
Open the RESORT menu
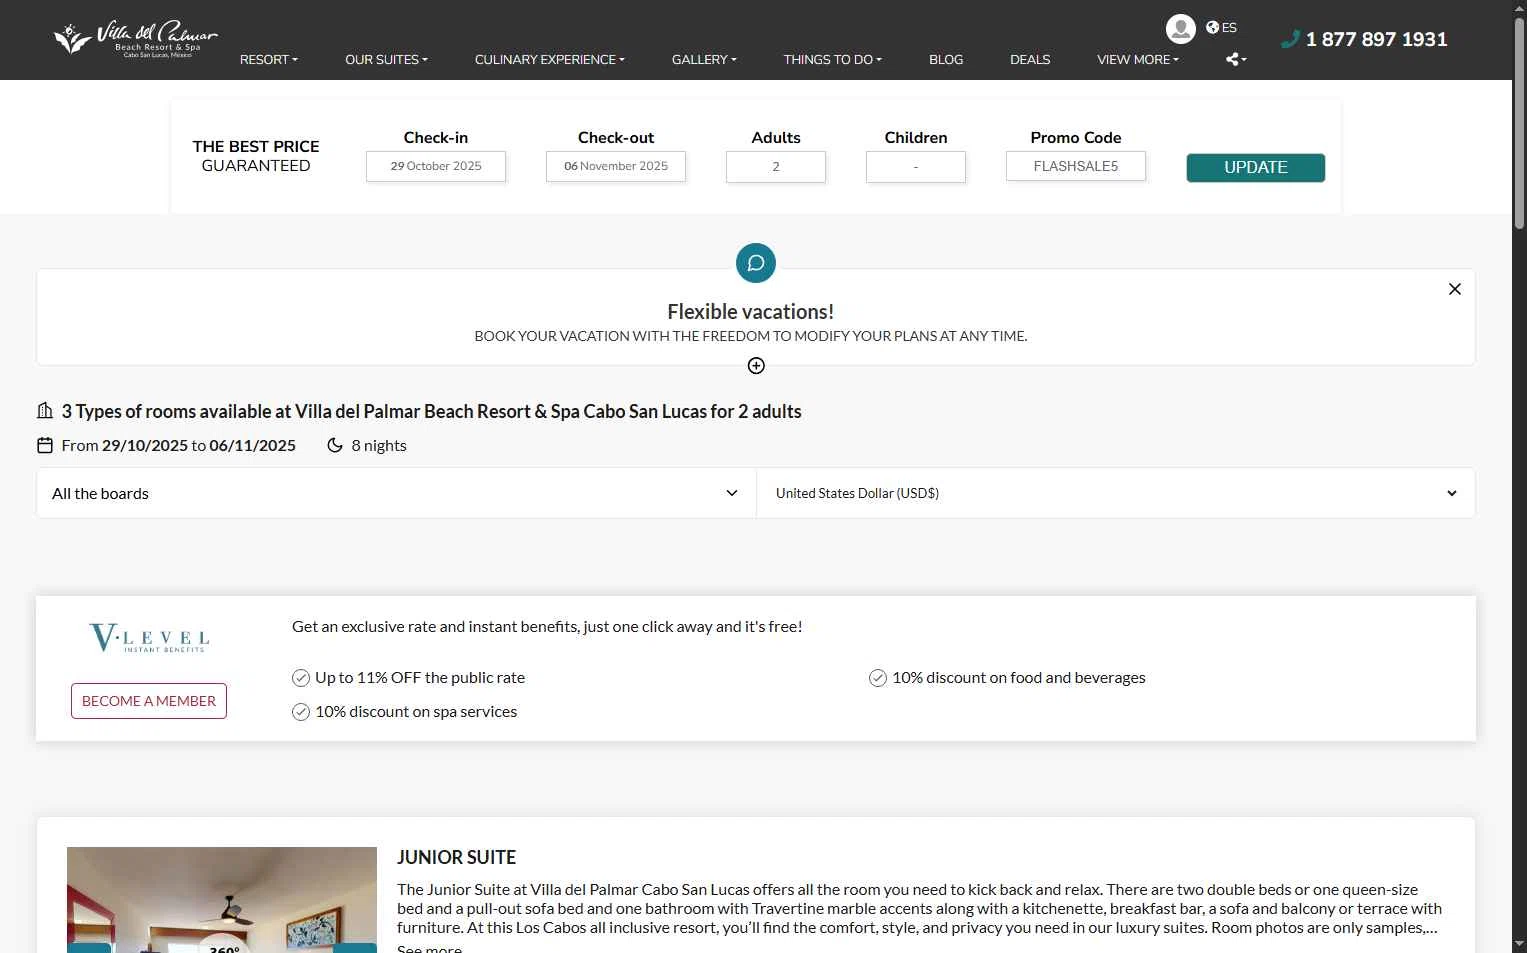(x=269, y=60)
